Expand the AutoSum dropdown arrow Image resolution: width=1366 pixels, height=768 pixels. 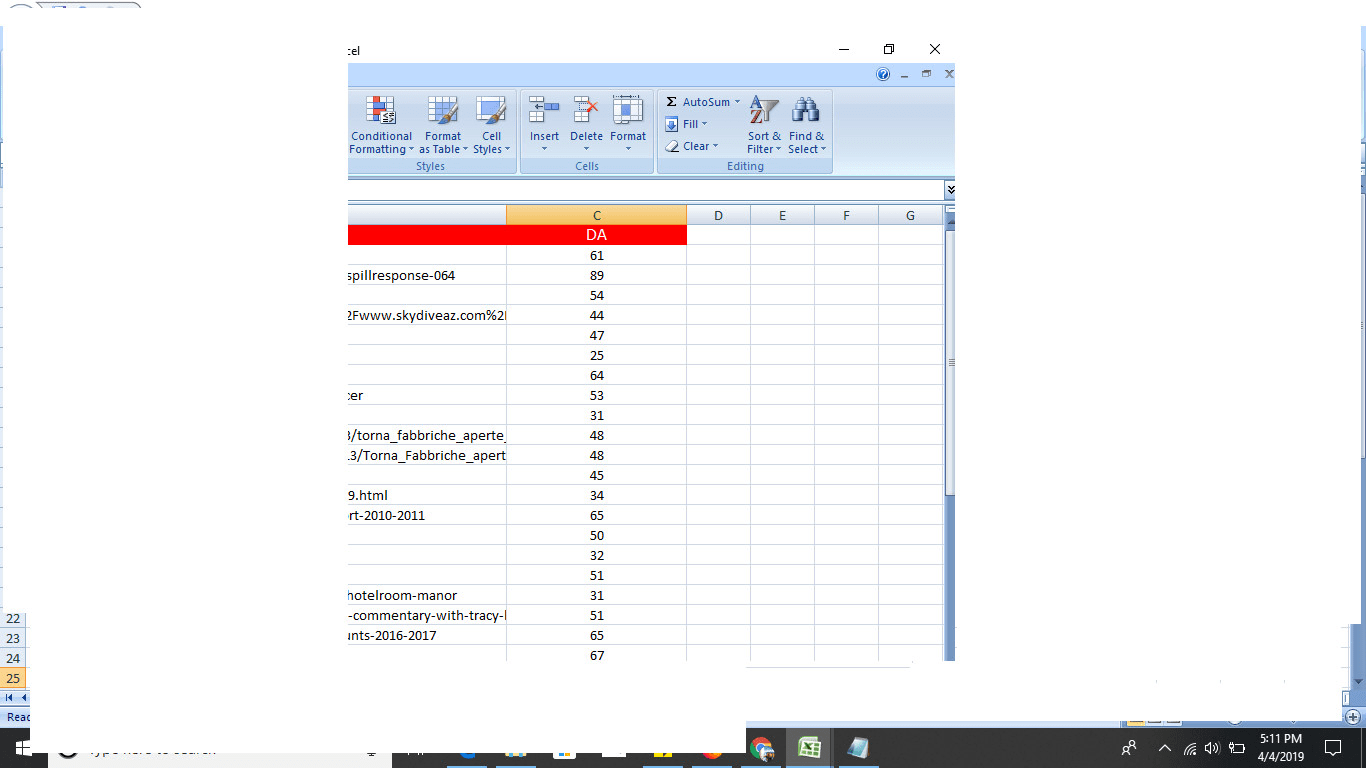[x=738, y=102]
